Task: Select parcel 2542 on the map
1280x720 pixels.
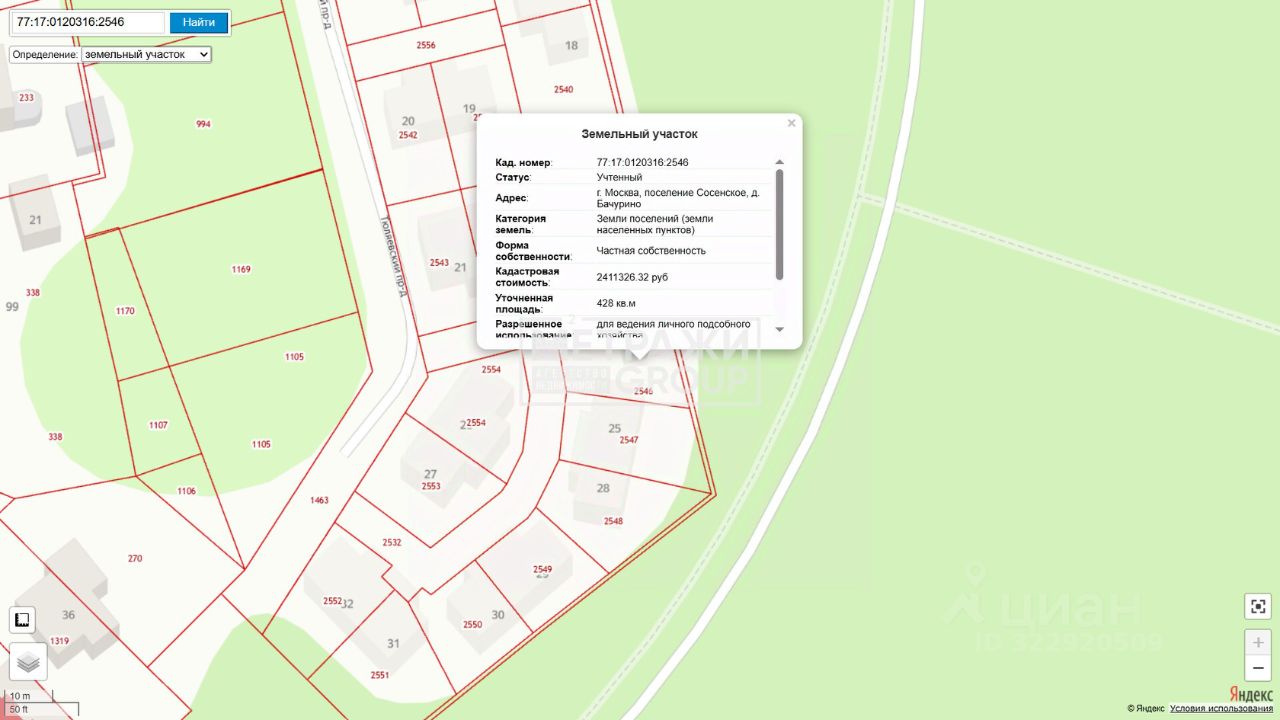Action: pos(408,135)
